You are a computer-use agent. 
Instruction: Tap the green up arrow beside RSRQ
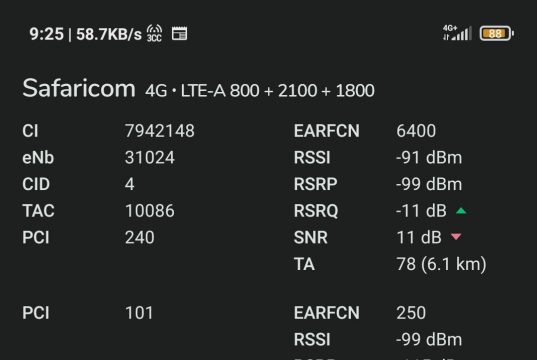pos(461,211)
